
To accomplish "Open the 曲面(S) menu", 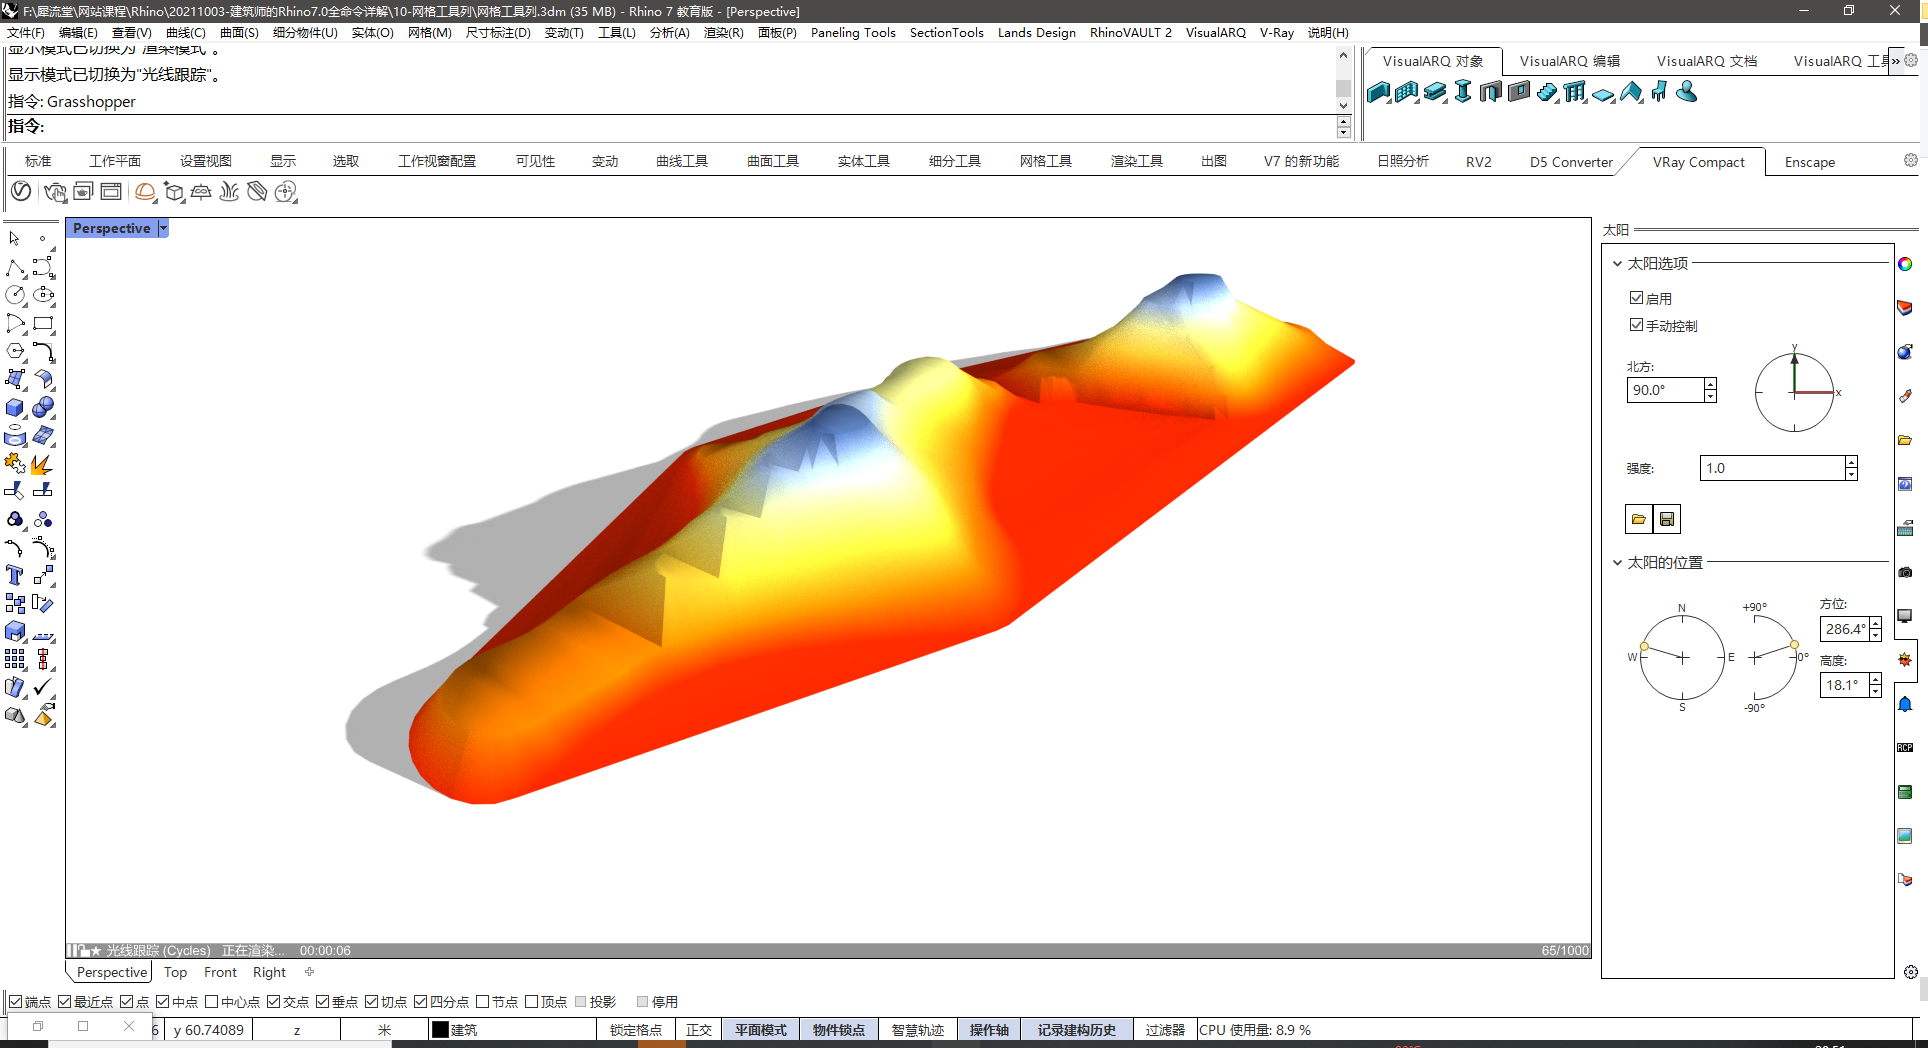I will click(x=239, y=33).
